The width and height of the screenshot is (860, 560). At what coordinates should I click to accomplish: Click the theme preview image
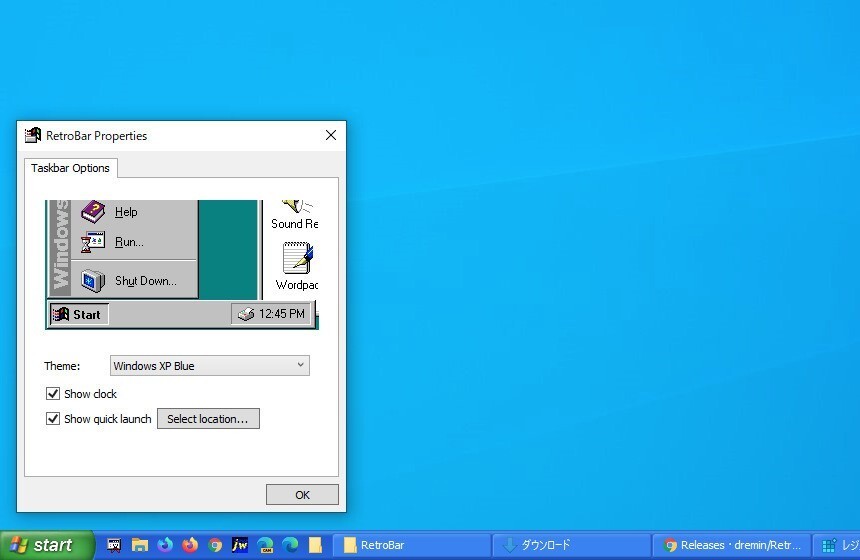(181, 264)
